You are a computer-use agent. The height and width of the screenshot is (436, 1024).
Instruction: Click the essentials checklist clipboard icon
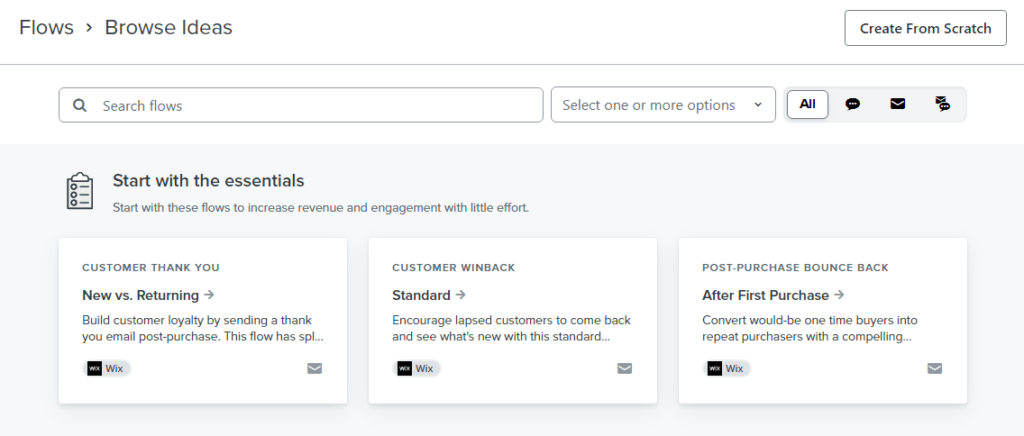point(79,191)
